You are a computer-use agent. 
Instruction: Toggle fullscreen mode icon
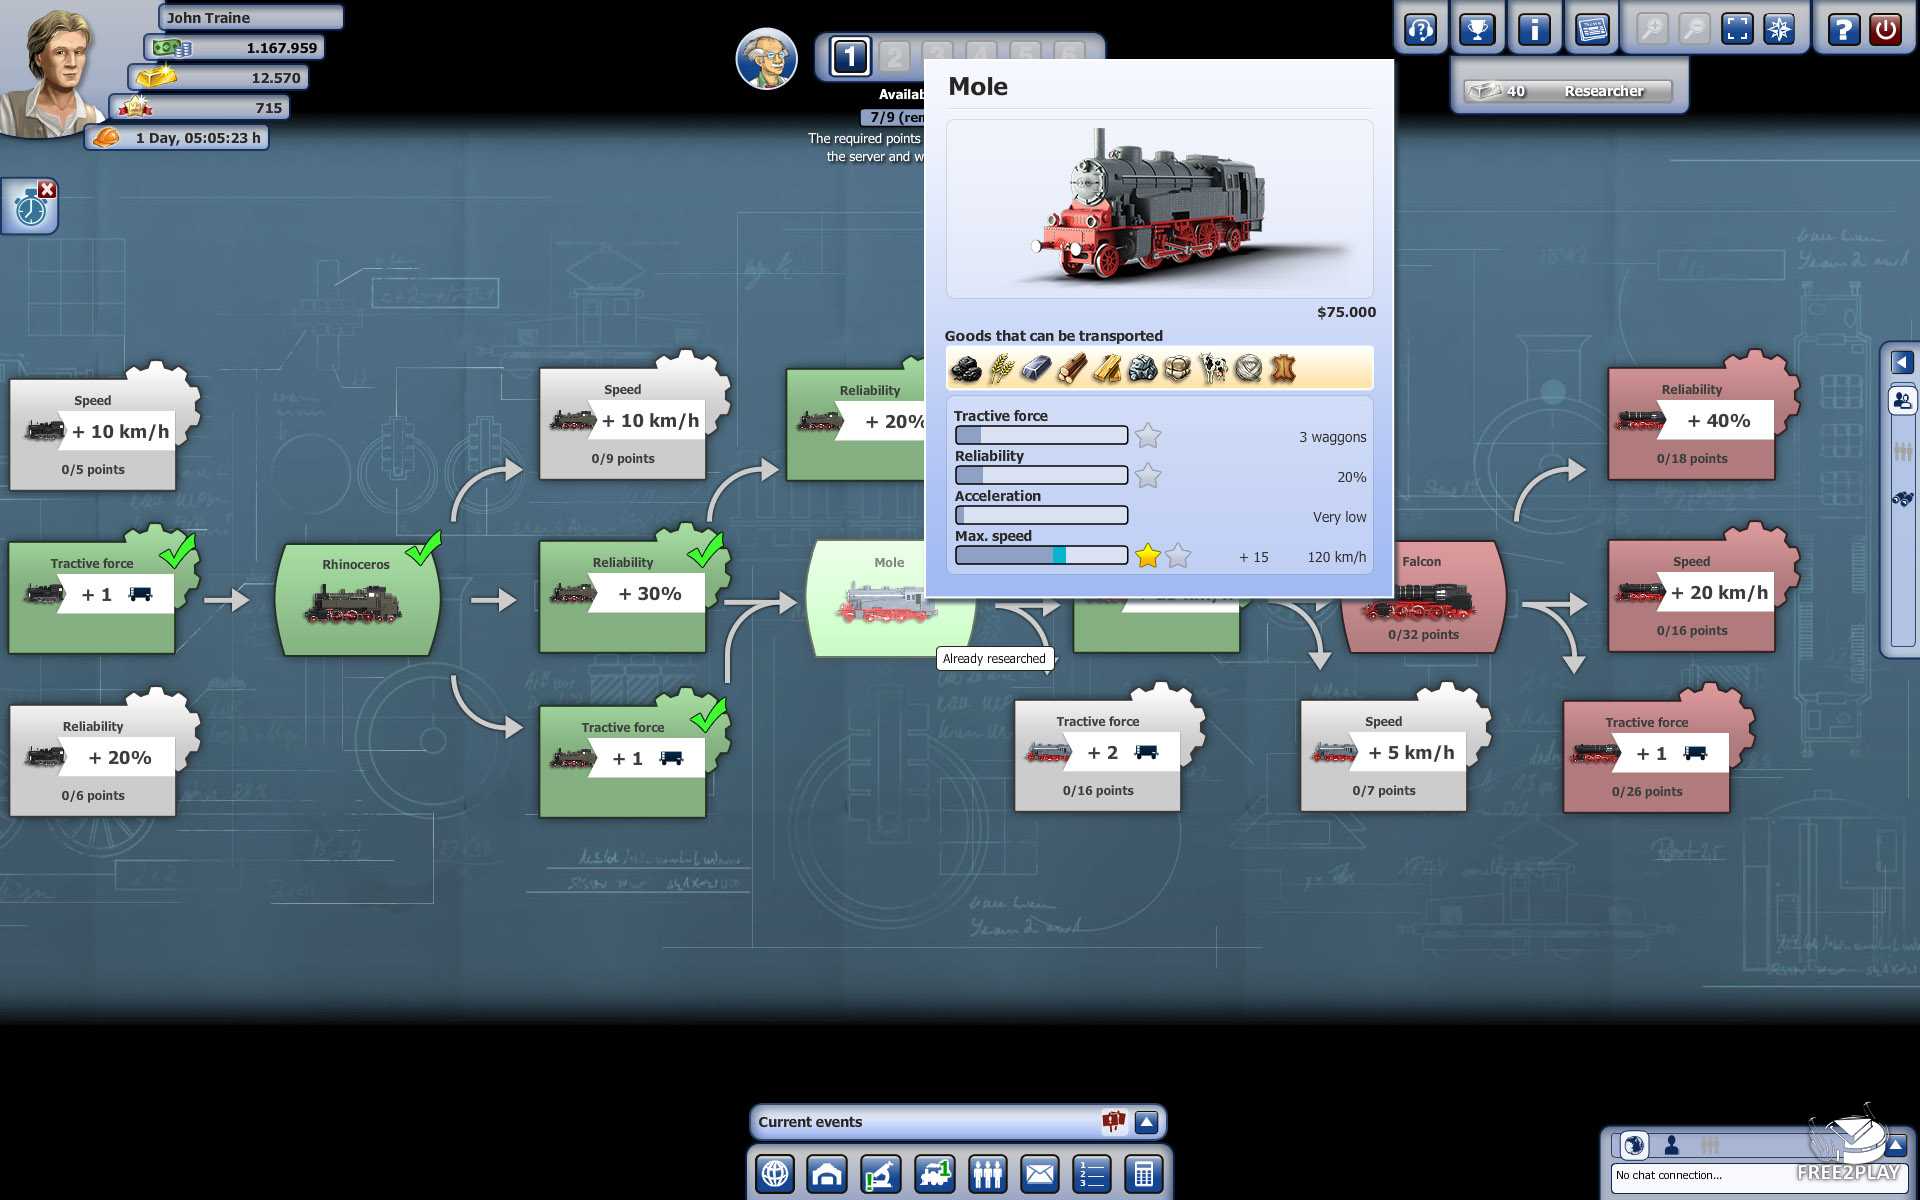click(1737, 30)
